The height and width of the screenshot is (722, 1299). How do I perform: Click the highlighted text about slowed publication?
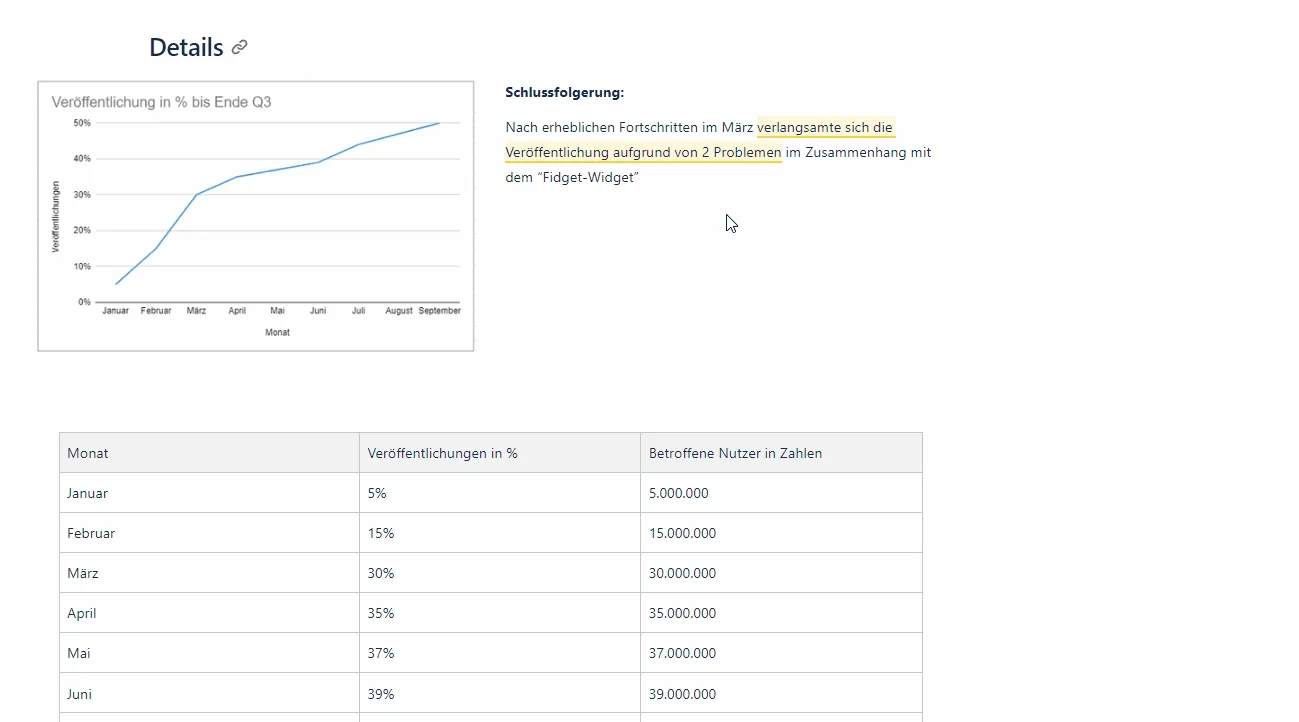point(700,140)
